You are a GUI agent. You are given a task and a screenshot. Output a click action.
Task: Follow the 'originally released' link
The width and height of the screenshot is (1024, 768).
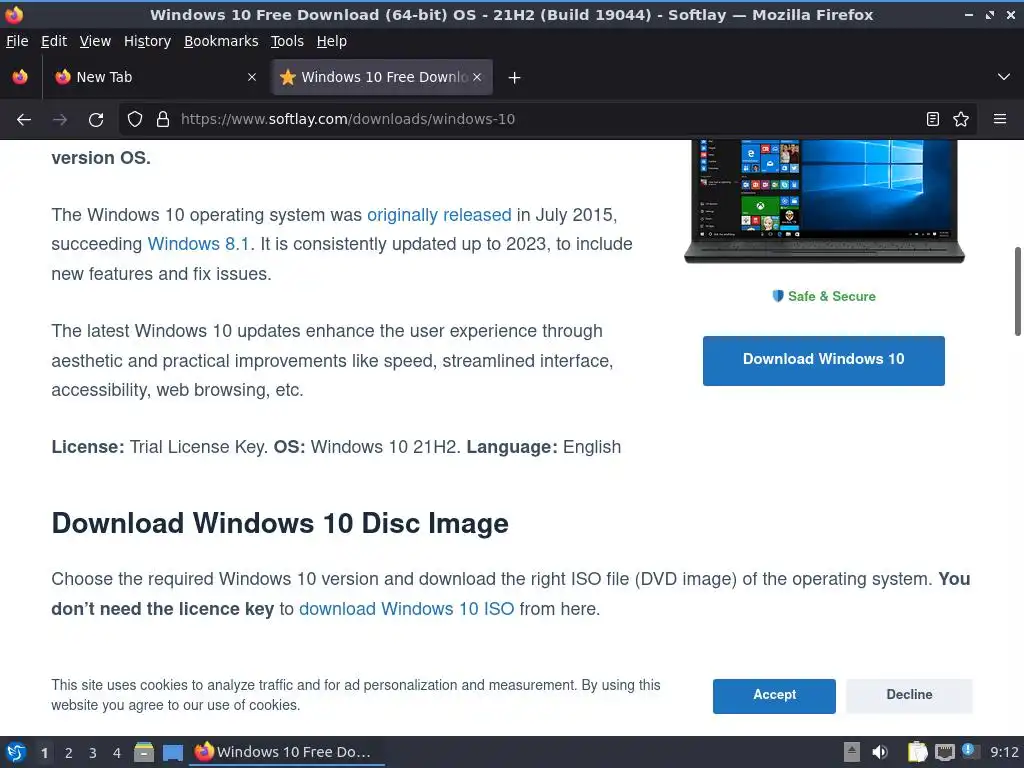439,215
